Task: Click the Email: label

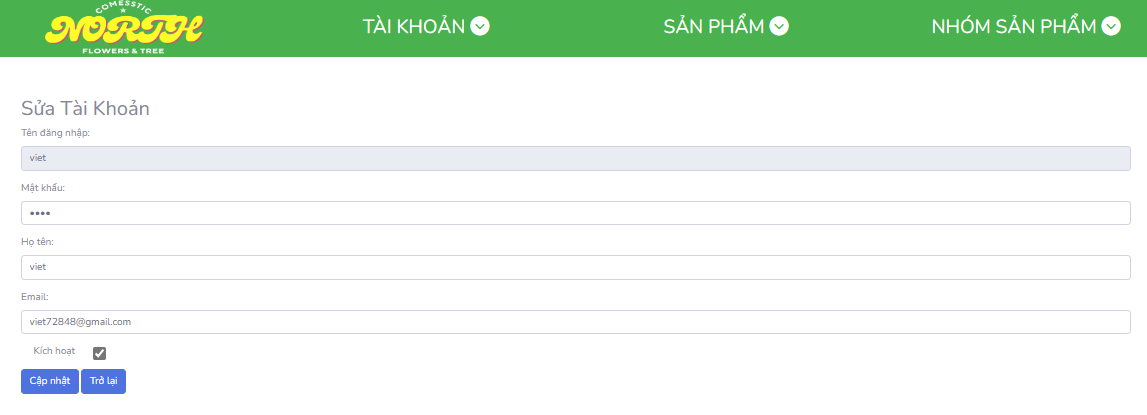Action: 35,296
